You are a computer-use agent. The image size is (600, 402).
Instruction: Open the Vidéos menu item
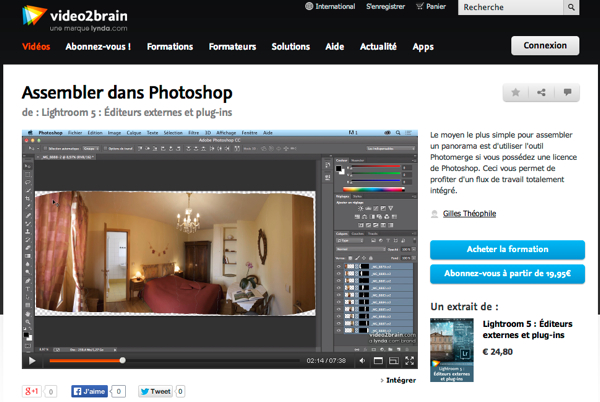(x=36, y=47)
